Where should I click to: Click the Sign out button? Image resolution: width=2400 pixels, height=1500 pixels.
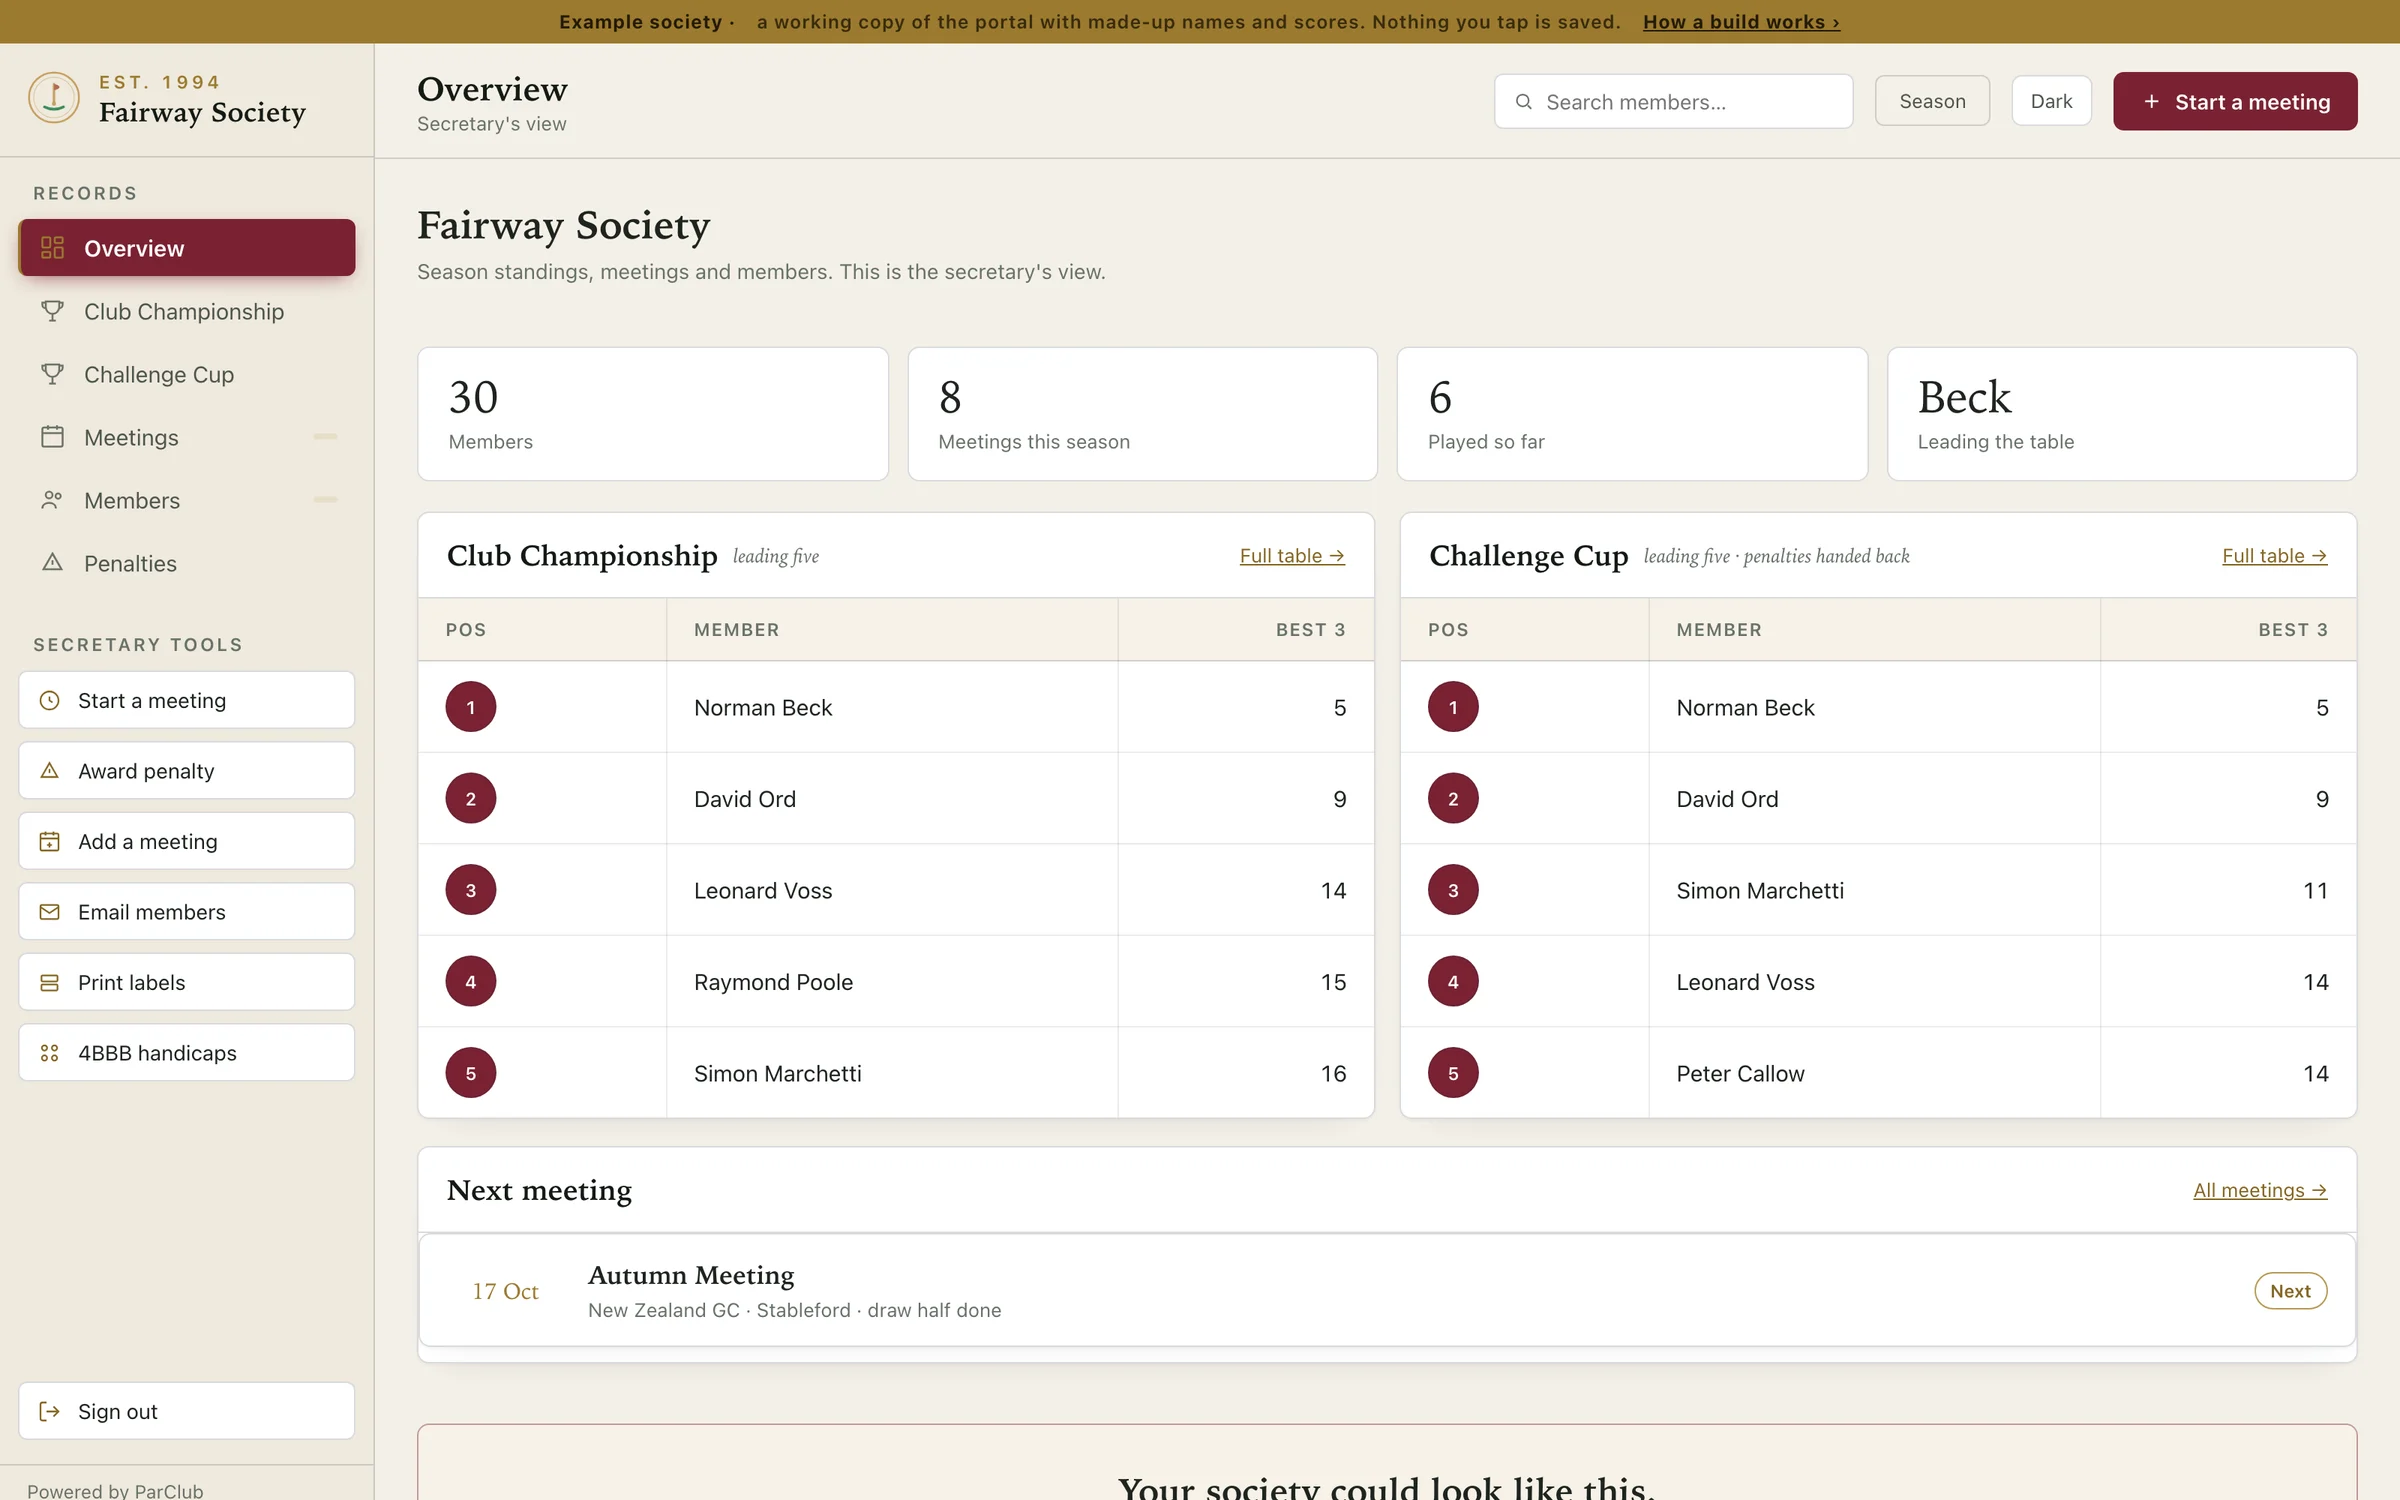point(187,1411)
